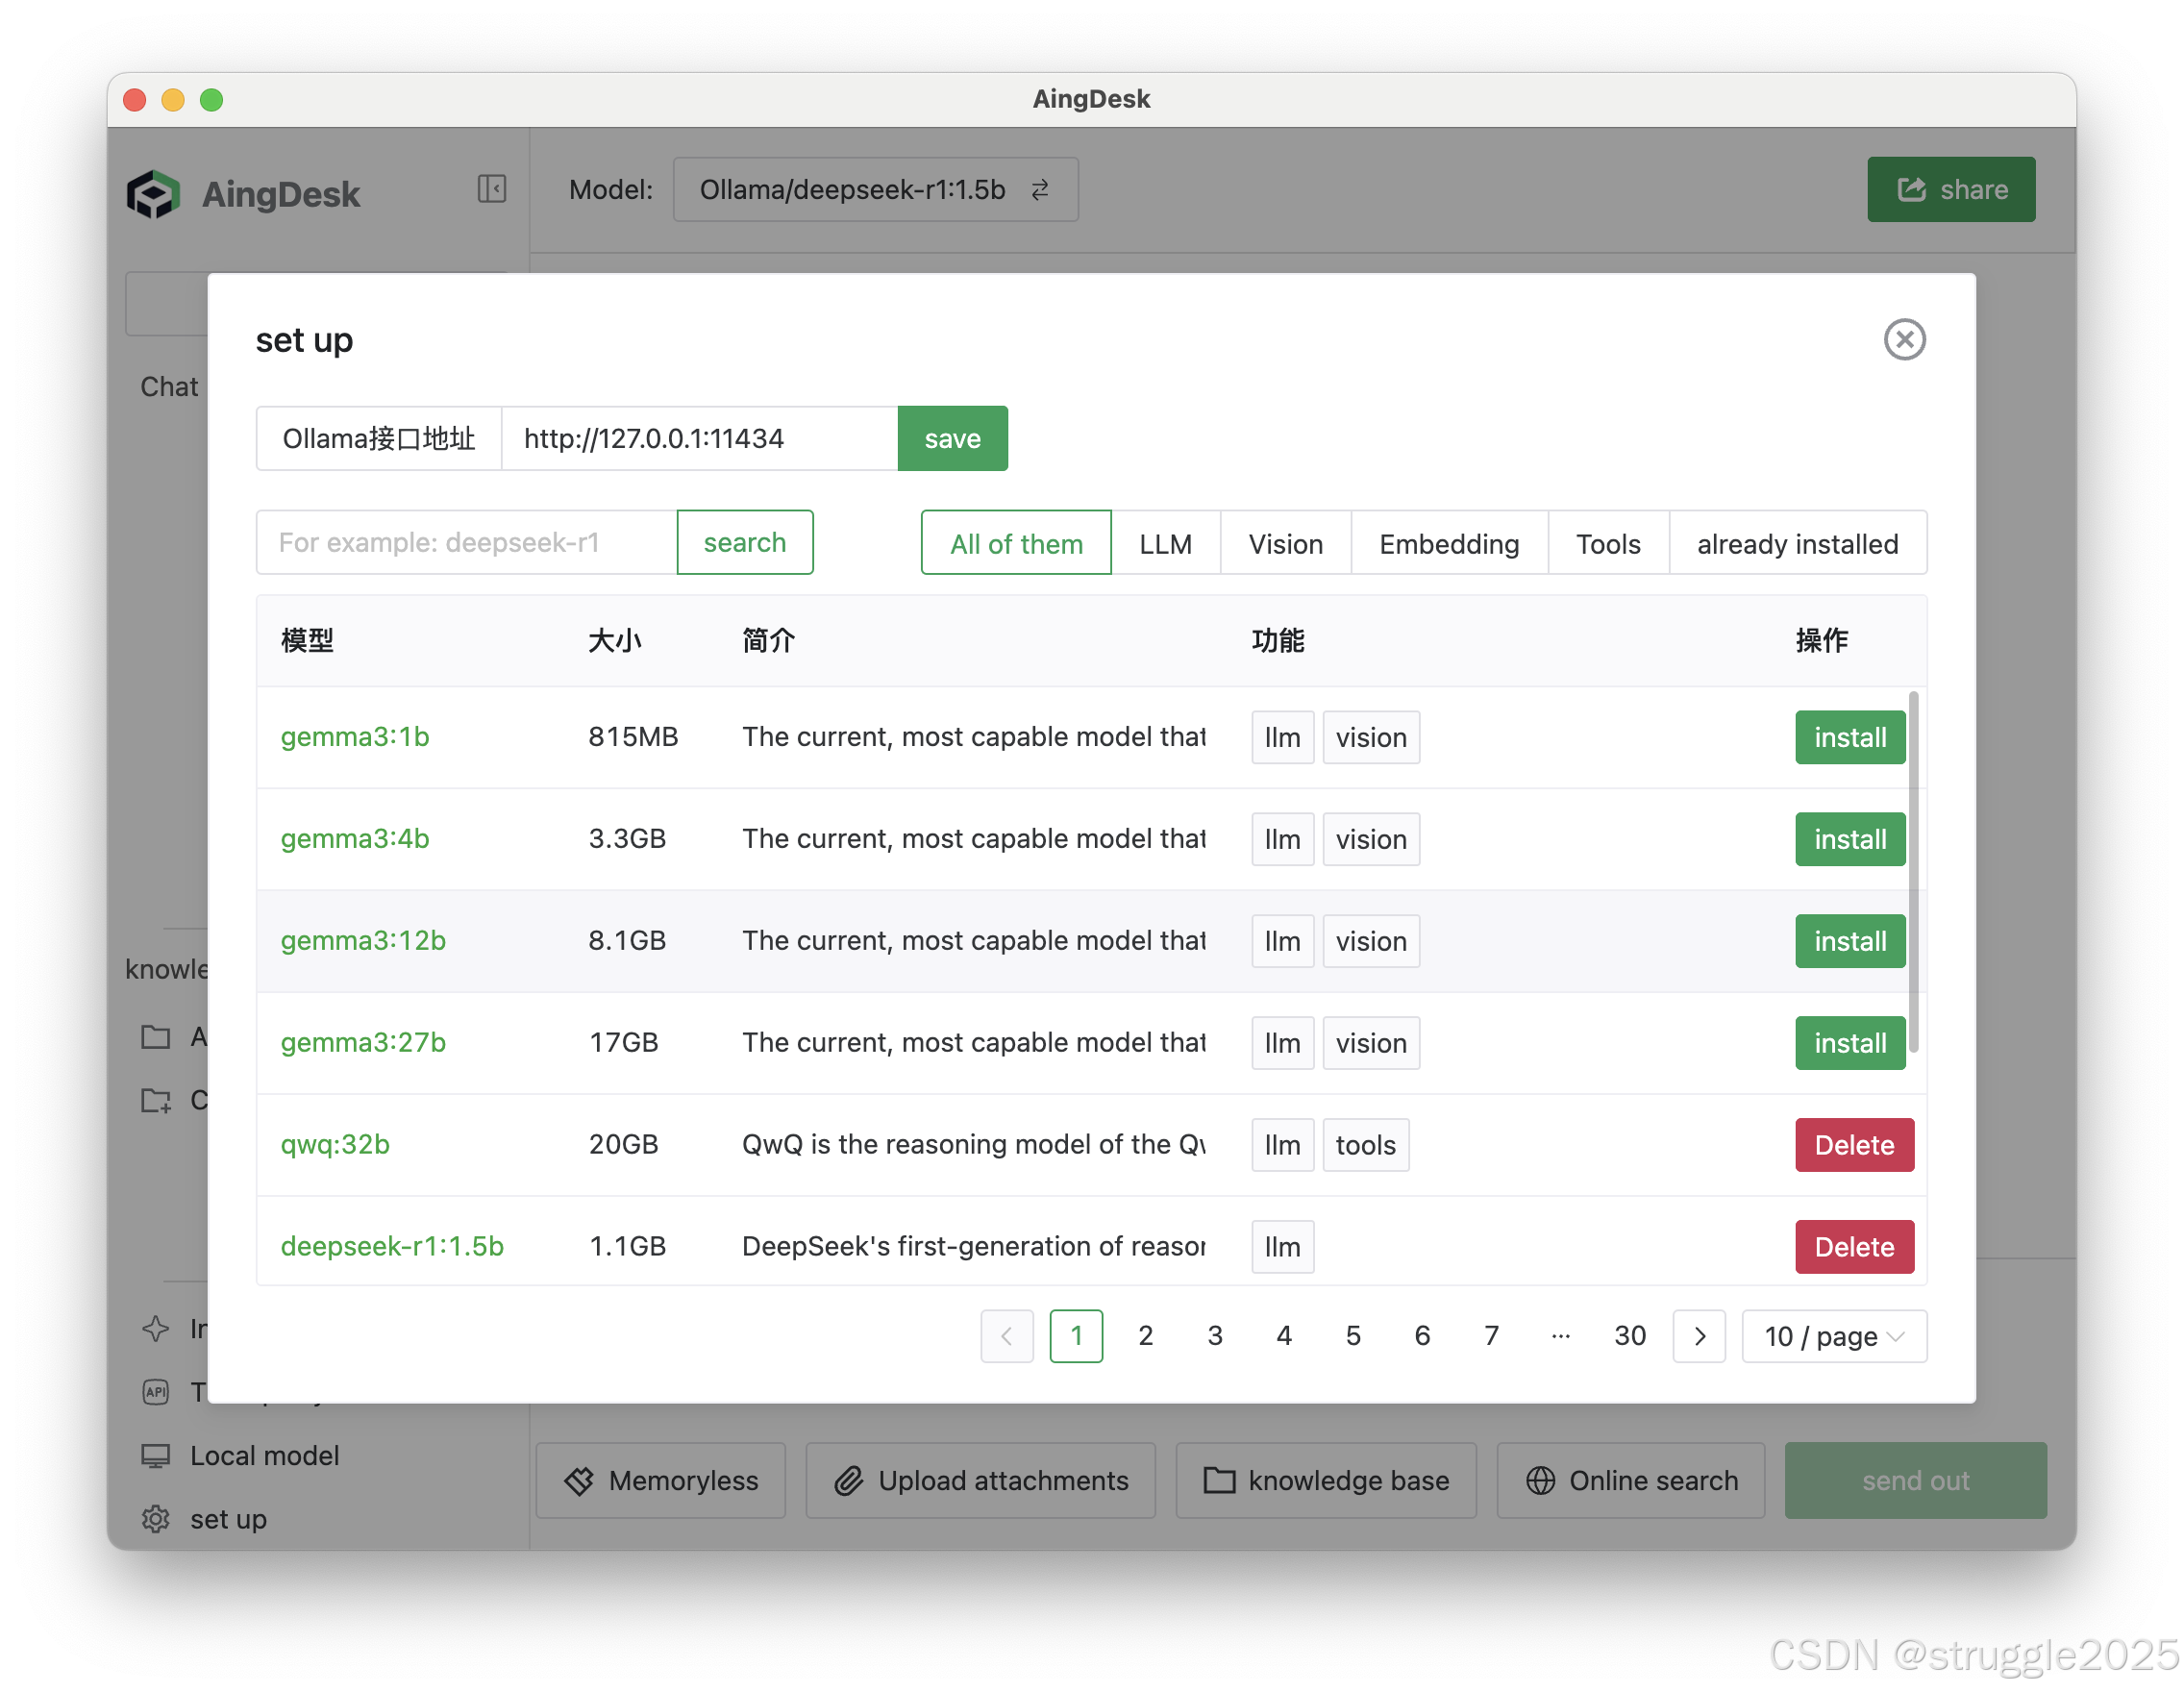Toggle the Memoryless mode button
The image size is (2184, 1692).
pos(660,1480)
